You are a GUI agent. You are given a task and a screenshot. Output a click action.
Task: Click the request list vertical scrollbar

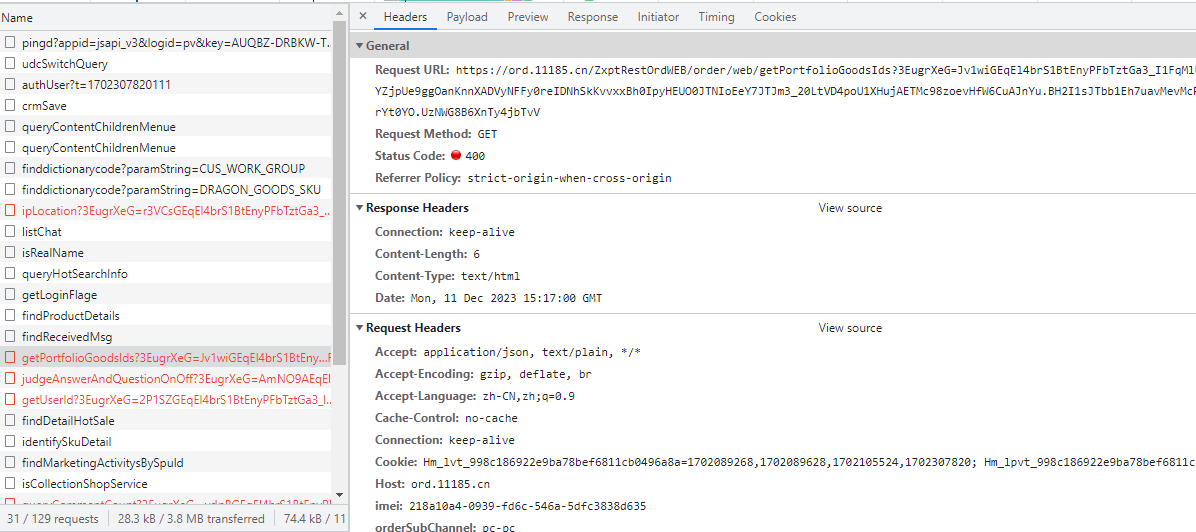click(339, 200)
